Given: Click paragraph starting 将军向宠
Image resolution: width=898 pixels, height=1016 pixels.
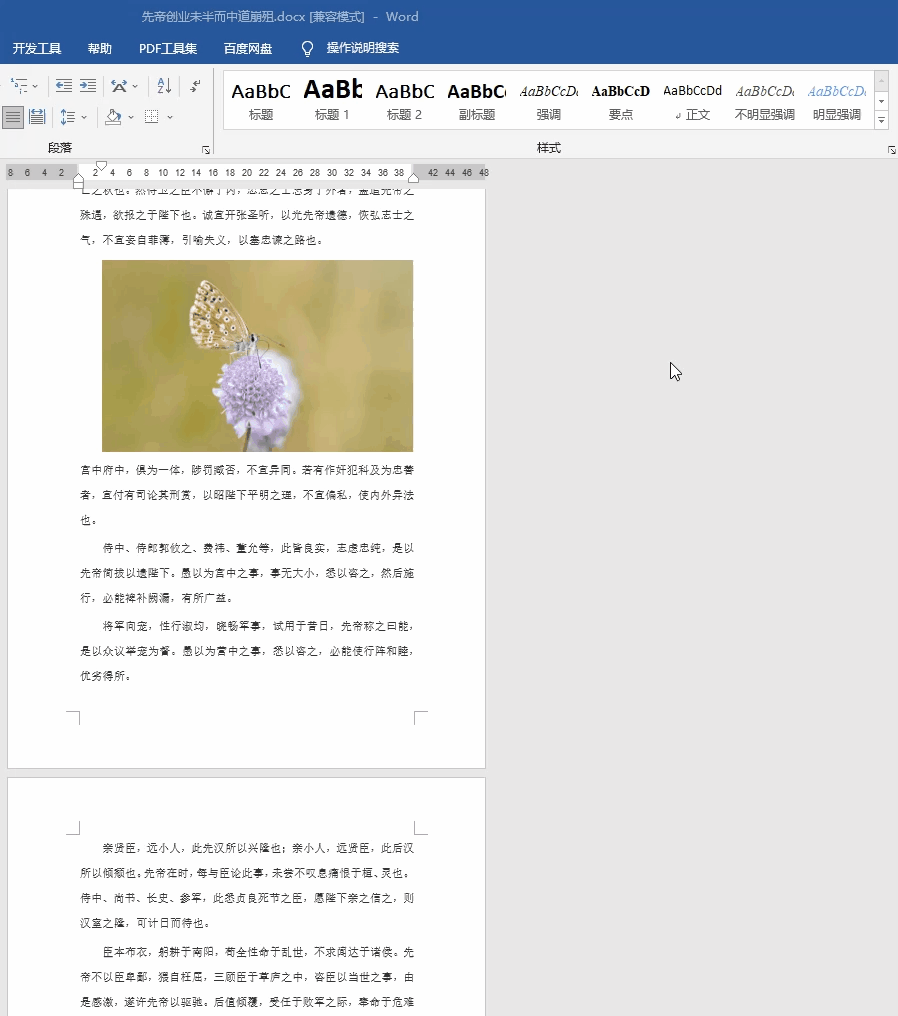Looking at the screenshot, I should [247, 651].
